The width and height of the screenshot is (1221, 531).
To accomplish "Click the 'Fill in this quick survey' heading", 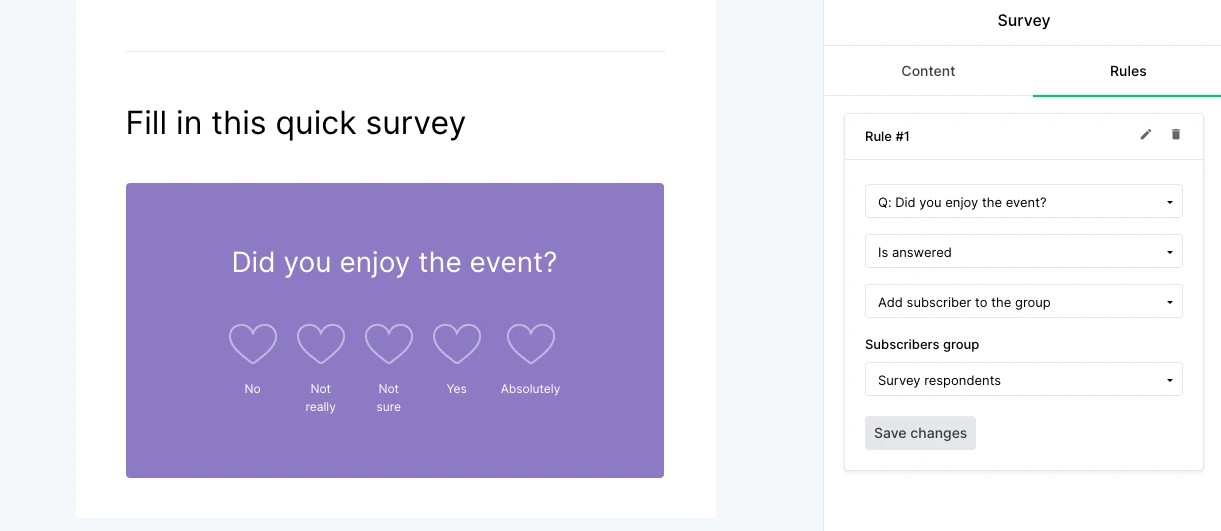I will pos(296,123).
